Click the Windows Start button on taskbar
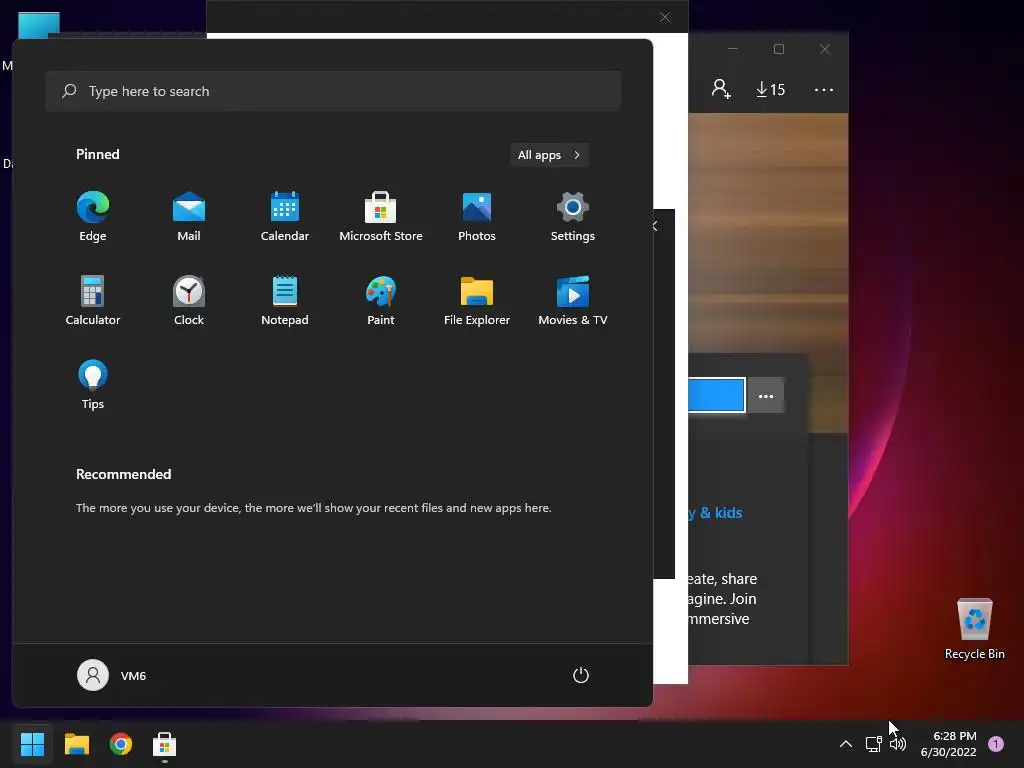This screenshot has height=768, width=1024. coord(32,744)
